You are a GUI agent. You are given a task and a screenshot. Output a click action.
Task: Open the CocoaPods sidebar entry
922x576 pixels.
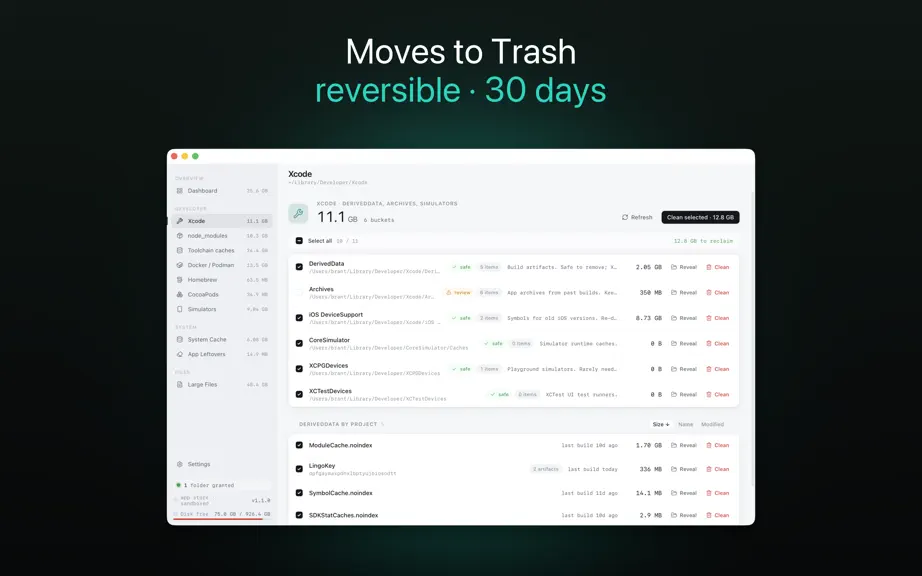pos(222,294)
